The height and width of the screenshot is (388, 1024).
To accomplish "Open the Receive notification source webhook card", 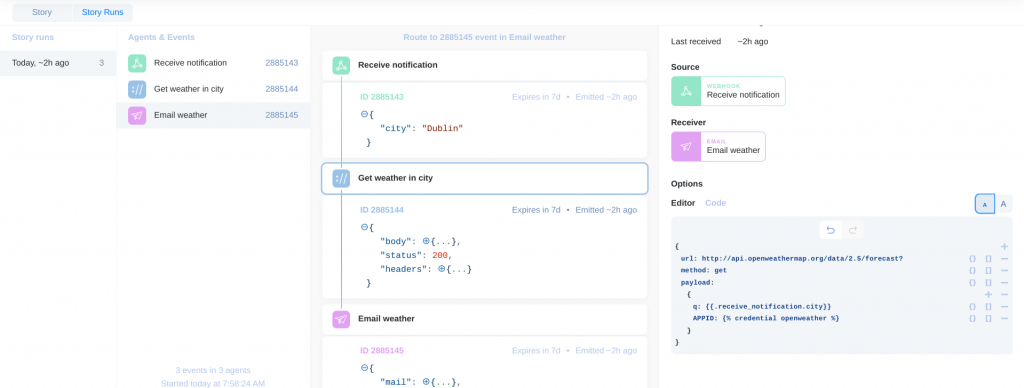I will [x=728, y=91].
